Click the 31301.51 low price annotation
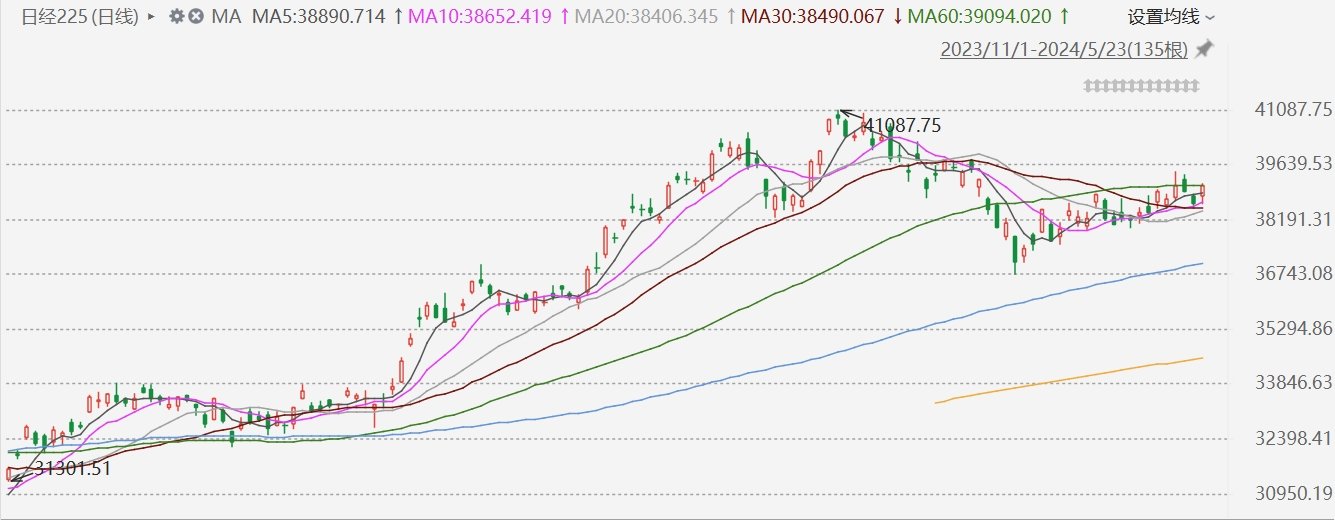Image resolution: width=1335 pixels, height=520 pixels. click(70, 467)
